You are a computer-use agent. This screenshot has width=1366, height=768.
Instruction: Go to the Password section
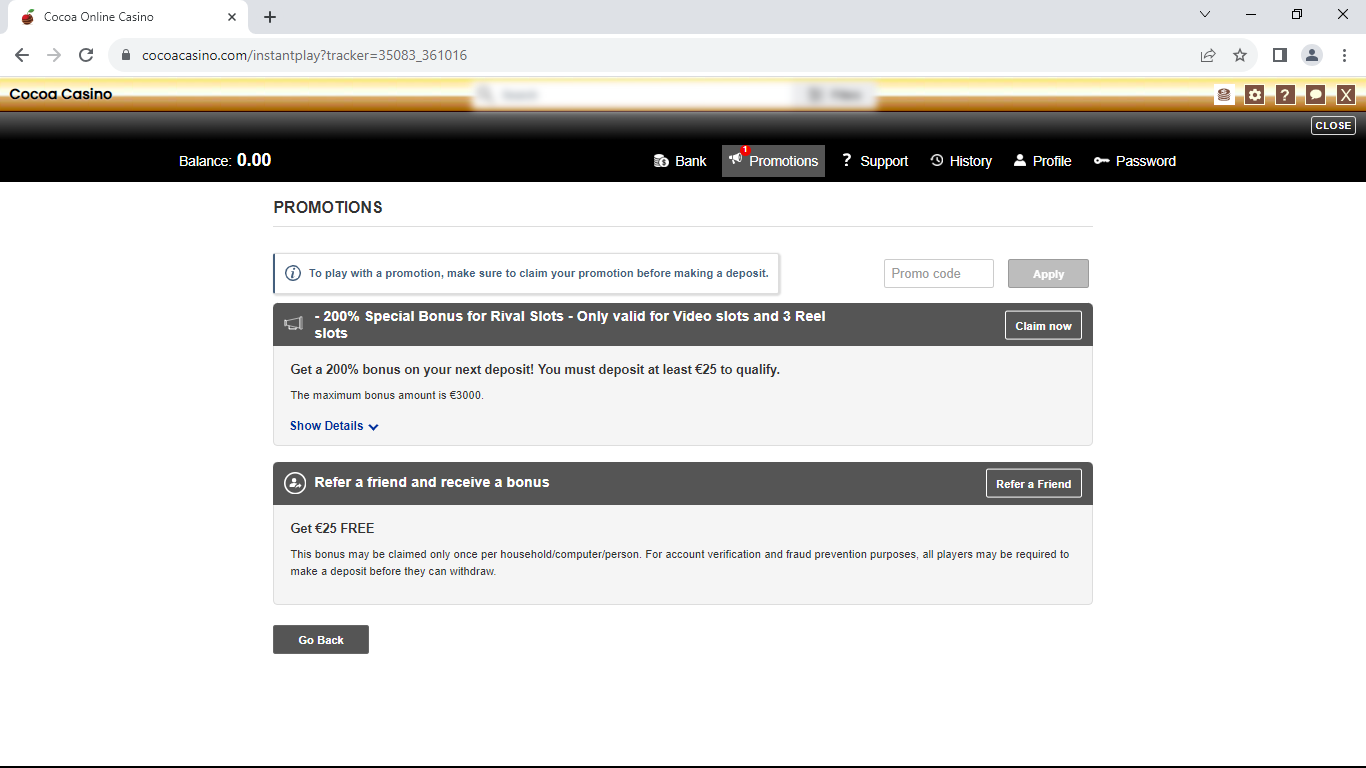(1135, 160)
